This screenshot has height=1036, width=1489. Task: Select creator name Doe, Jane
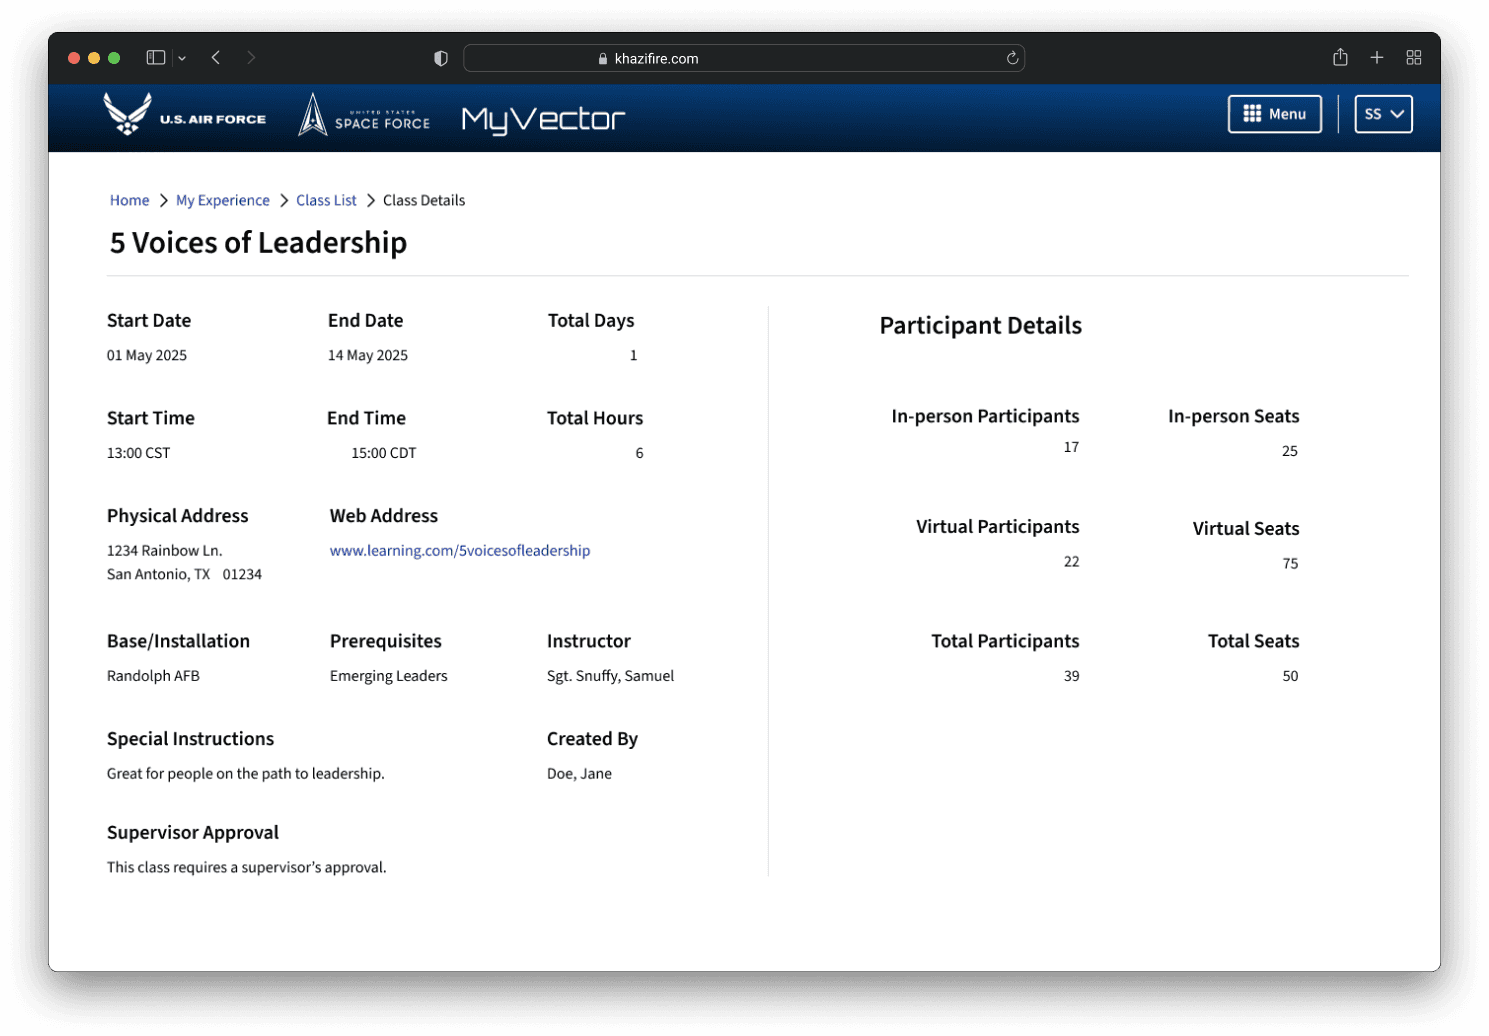(580, 773)
